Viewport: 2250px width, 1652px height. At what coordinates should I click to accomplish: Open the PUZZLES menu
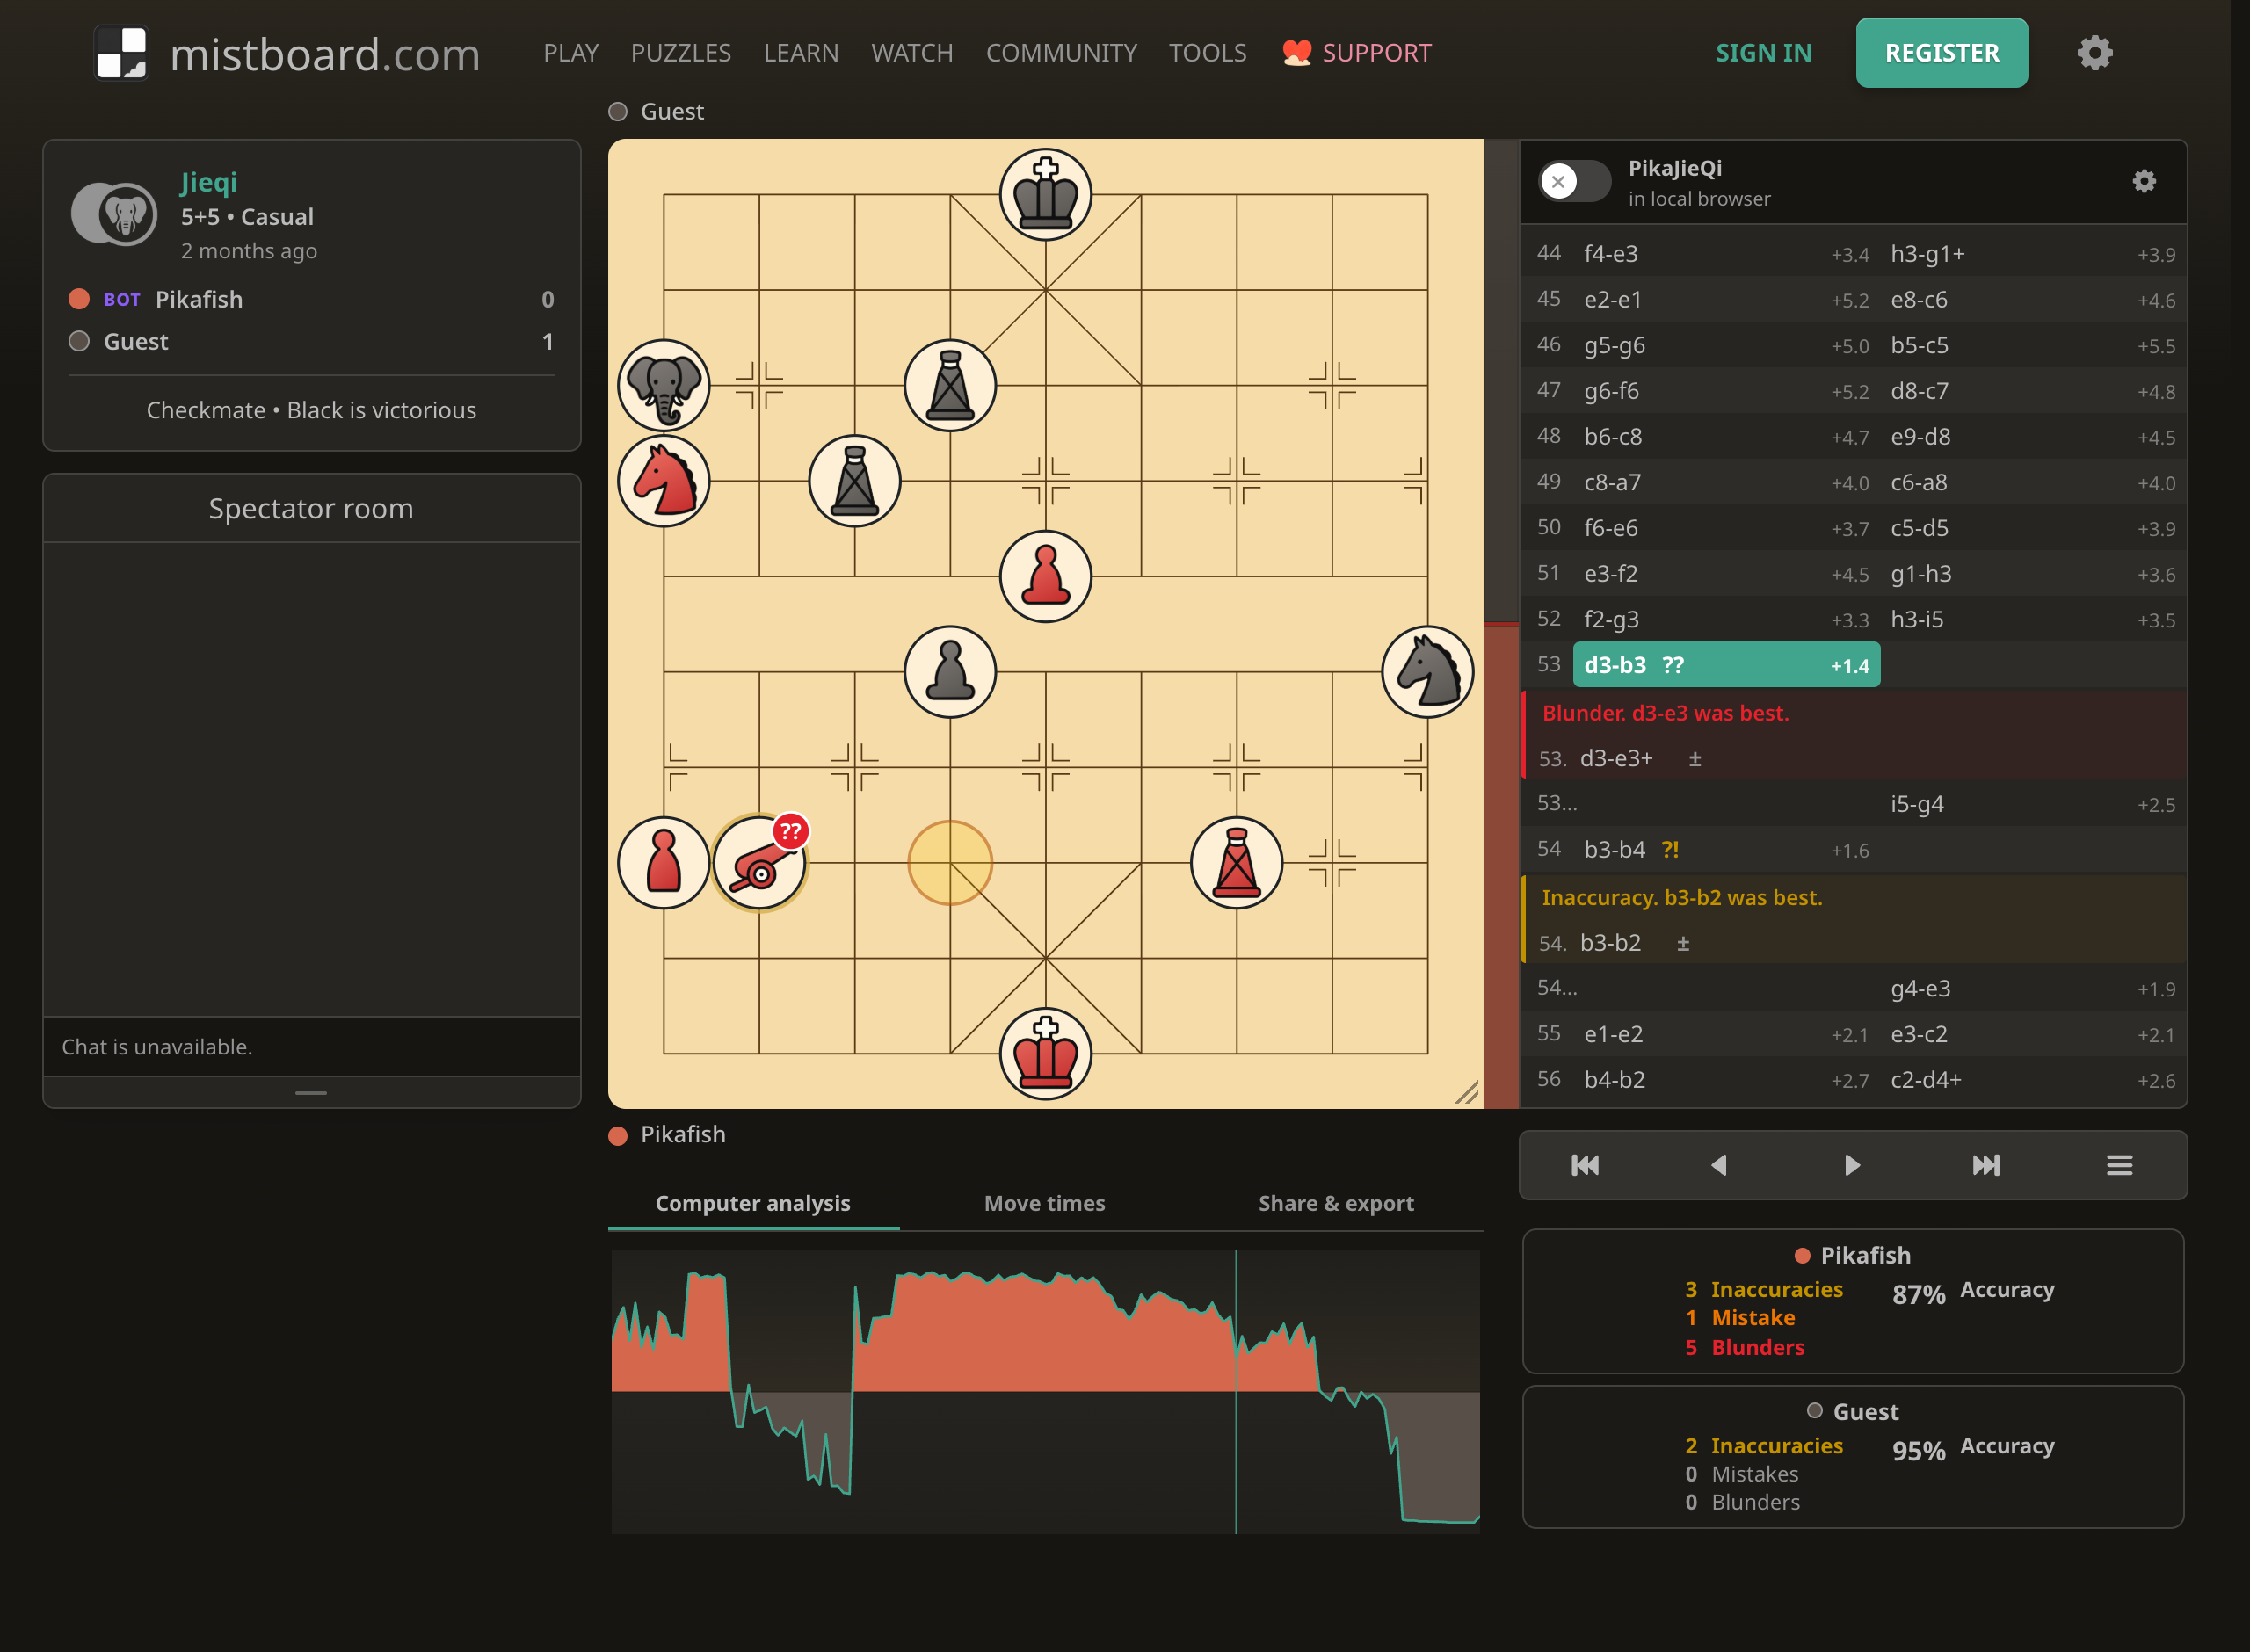[x=681, y=53]
